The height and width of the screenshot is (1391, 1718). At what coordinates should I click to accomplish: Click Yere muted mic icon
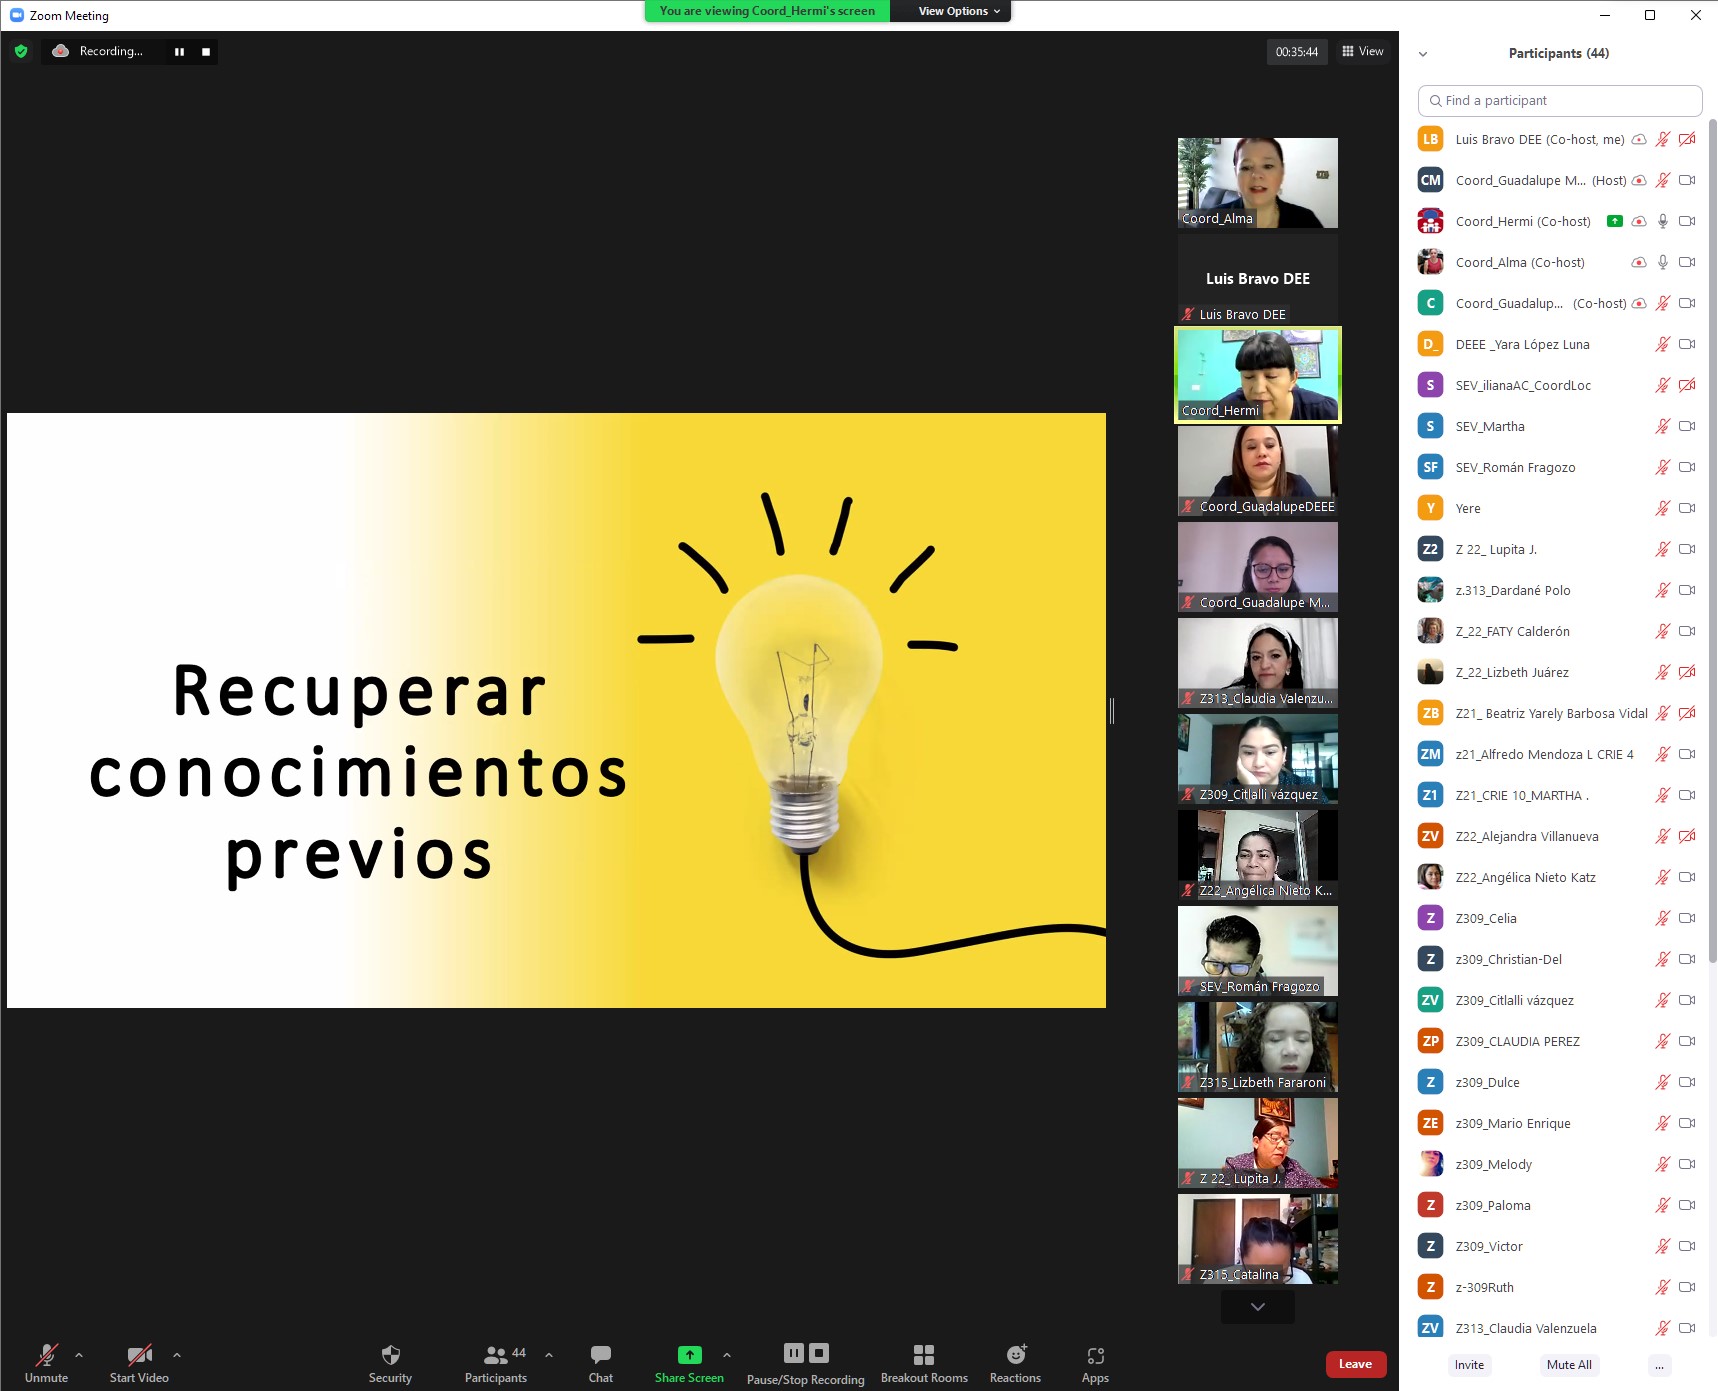pos(1663,508)
